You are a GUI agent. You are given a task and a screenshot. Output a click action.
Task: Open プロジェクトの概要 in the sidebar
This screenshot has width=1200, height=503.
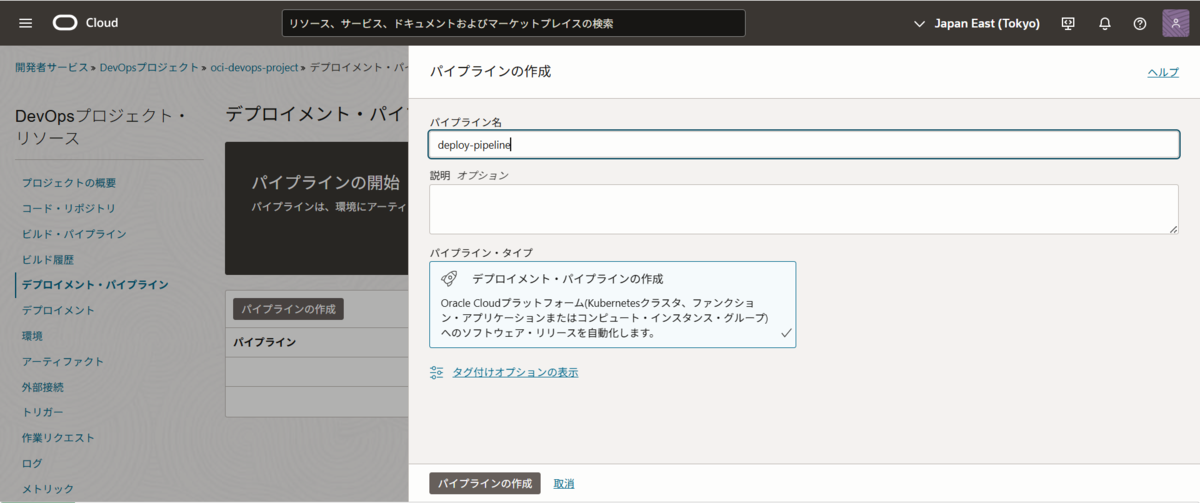click(69, 182)
